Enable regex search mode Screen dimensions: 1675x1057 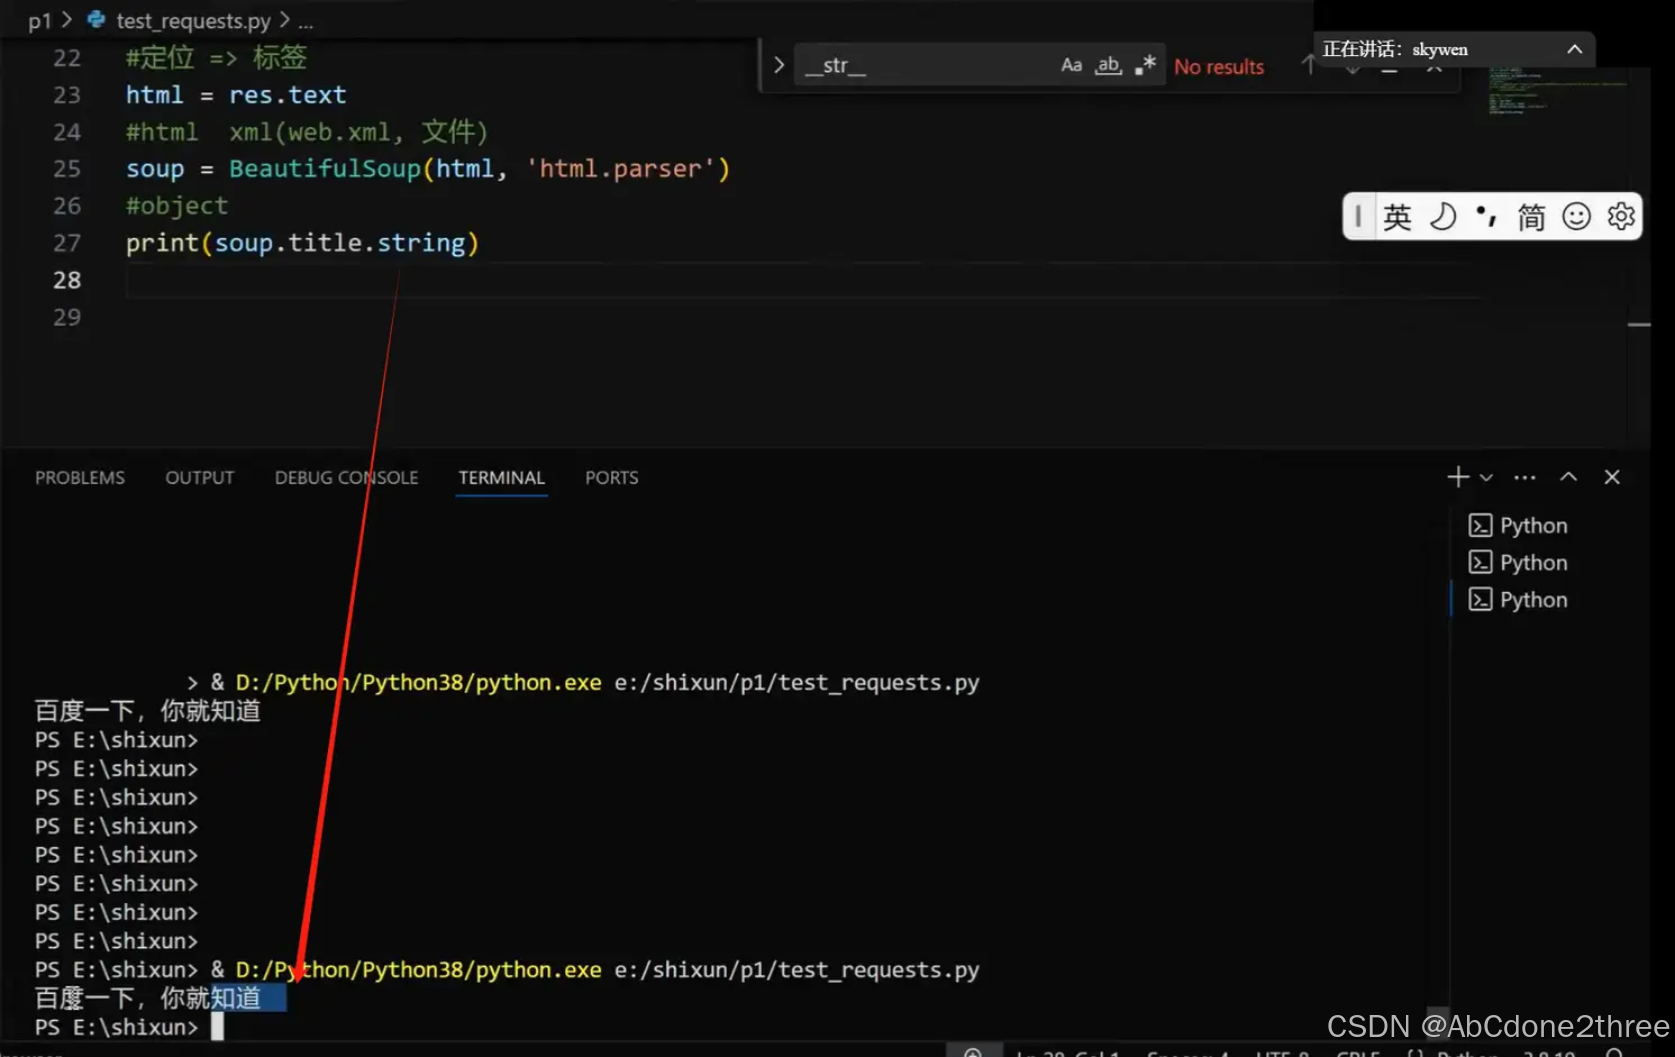pyautogui.click(x=1145, y=65)
